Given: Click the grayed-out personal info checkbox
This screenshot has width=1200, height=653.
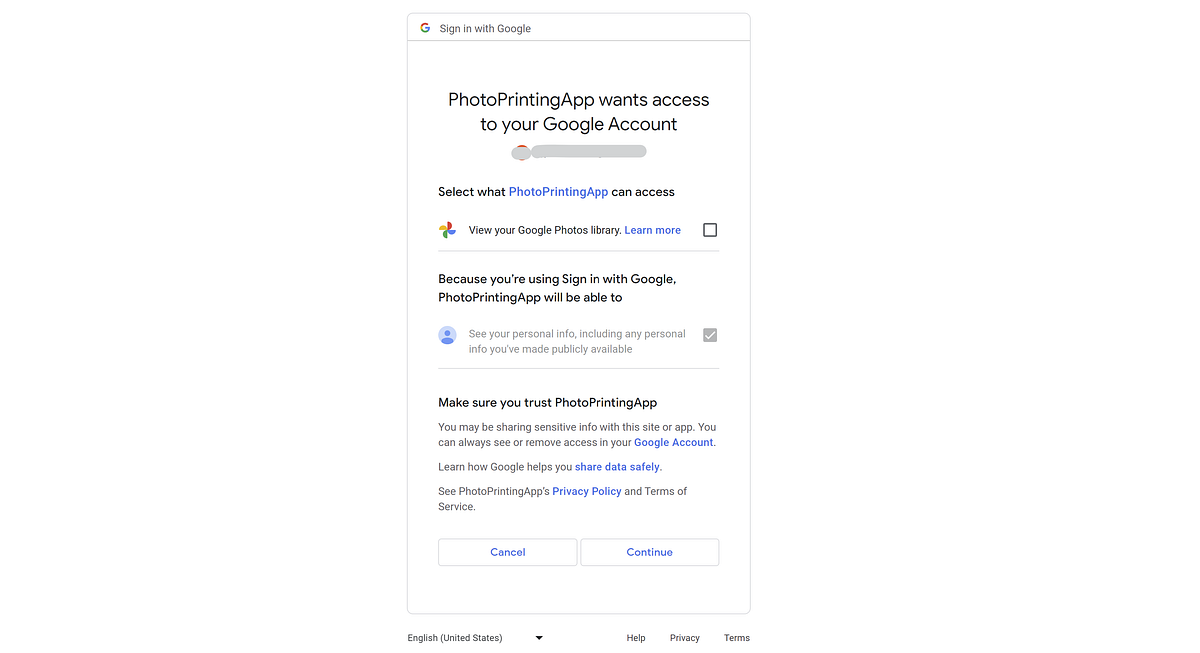Looking at the screenshot, I should coord(710,335).
